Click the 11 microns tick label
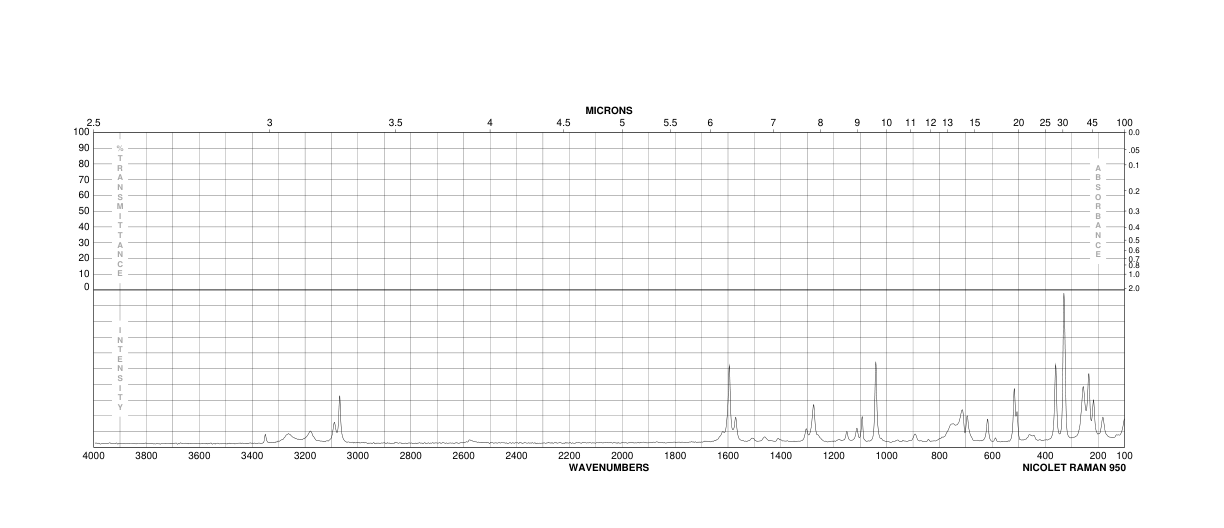 (911, 122)
